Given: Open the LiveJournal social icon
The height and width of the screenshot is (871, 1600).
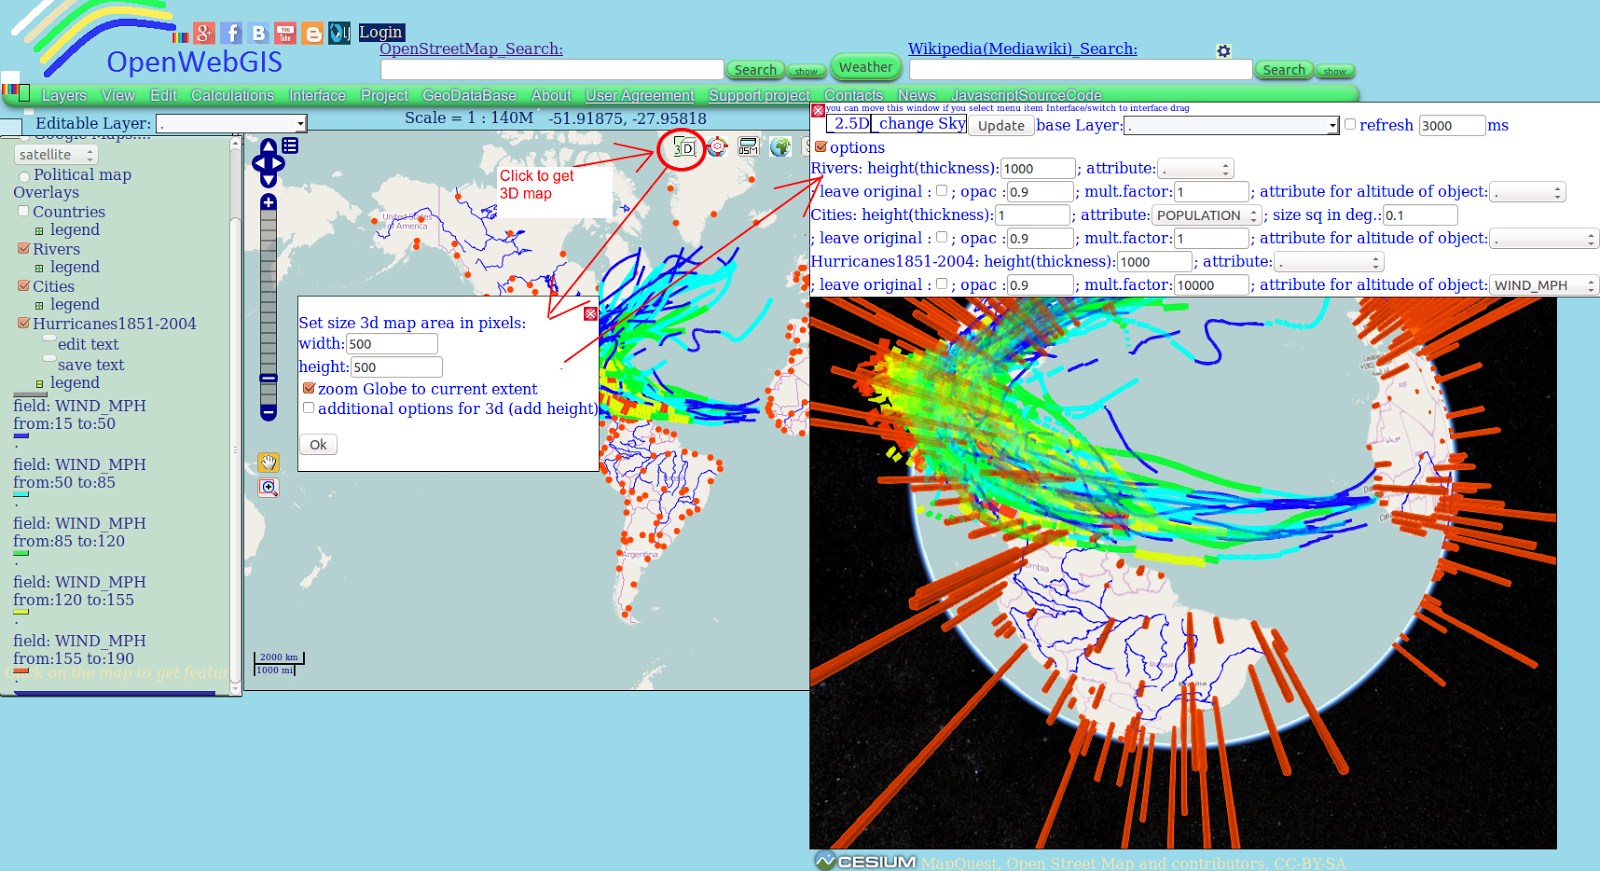Looking at the screenshot, I should click(x=339, y=33).
